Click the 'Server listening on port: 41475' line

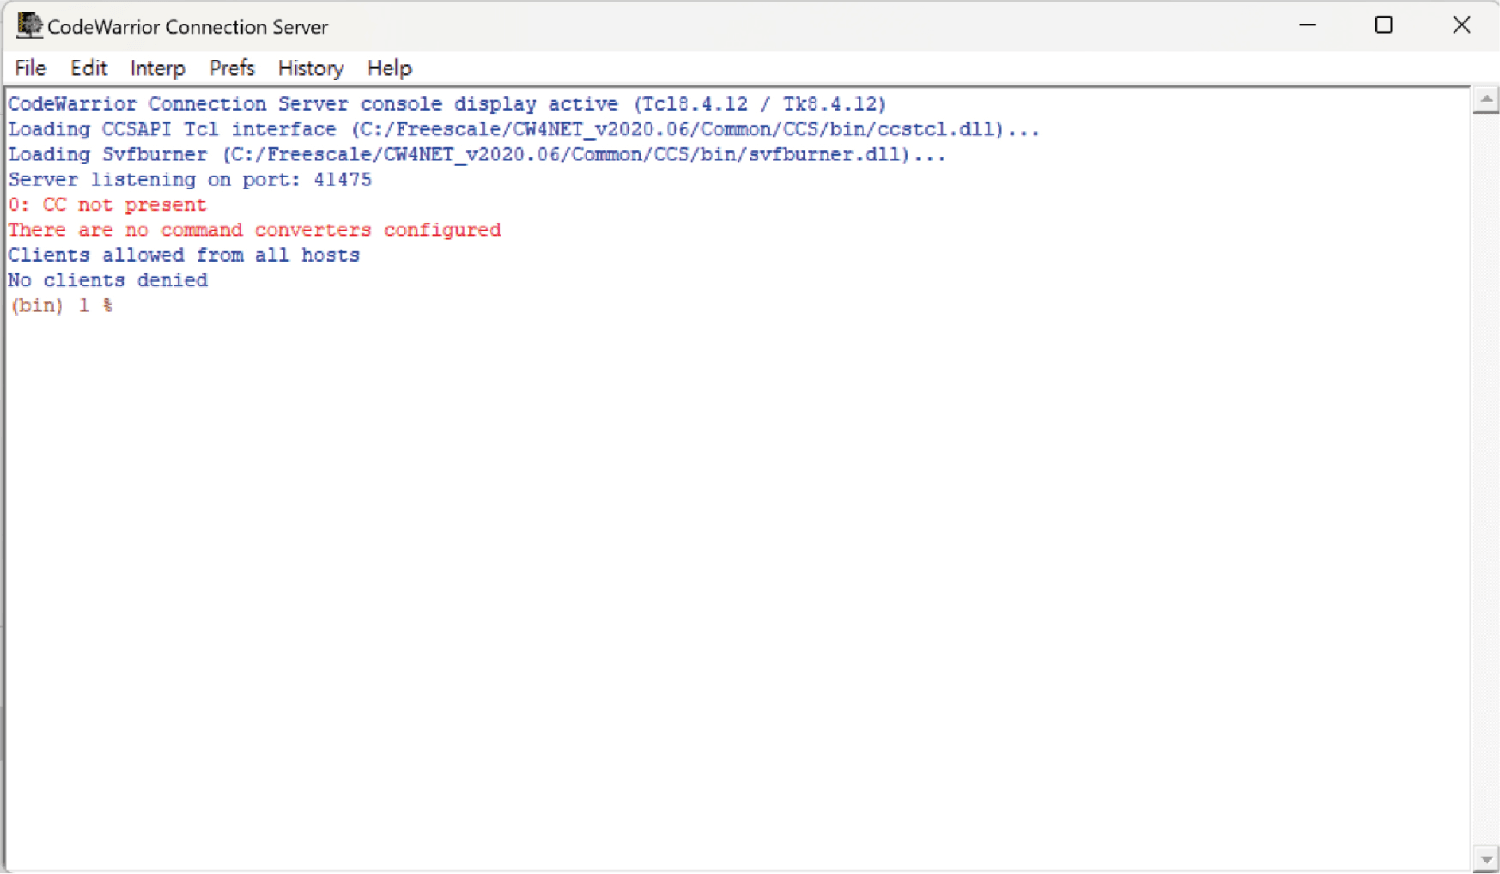[190, 180]
